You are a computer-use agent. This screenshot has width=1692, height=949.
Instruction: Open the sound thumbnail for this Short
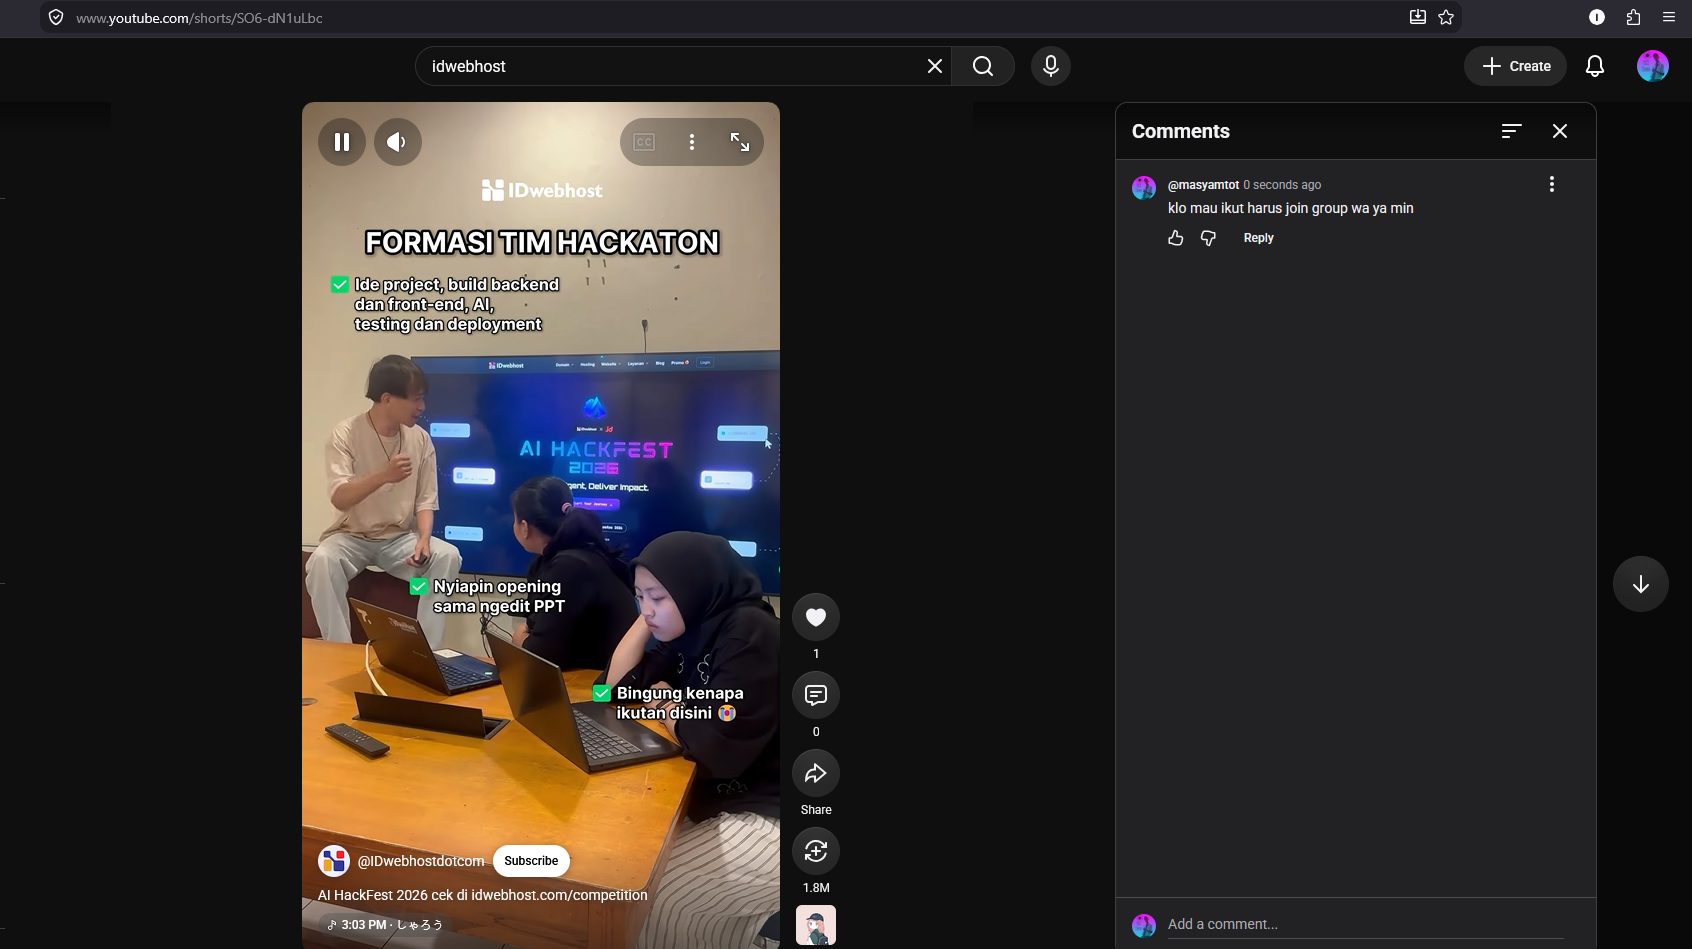pos(816,925)
